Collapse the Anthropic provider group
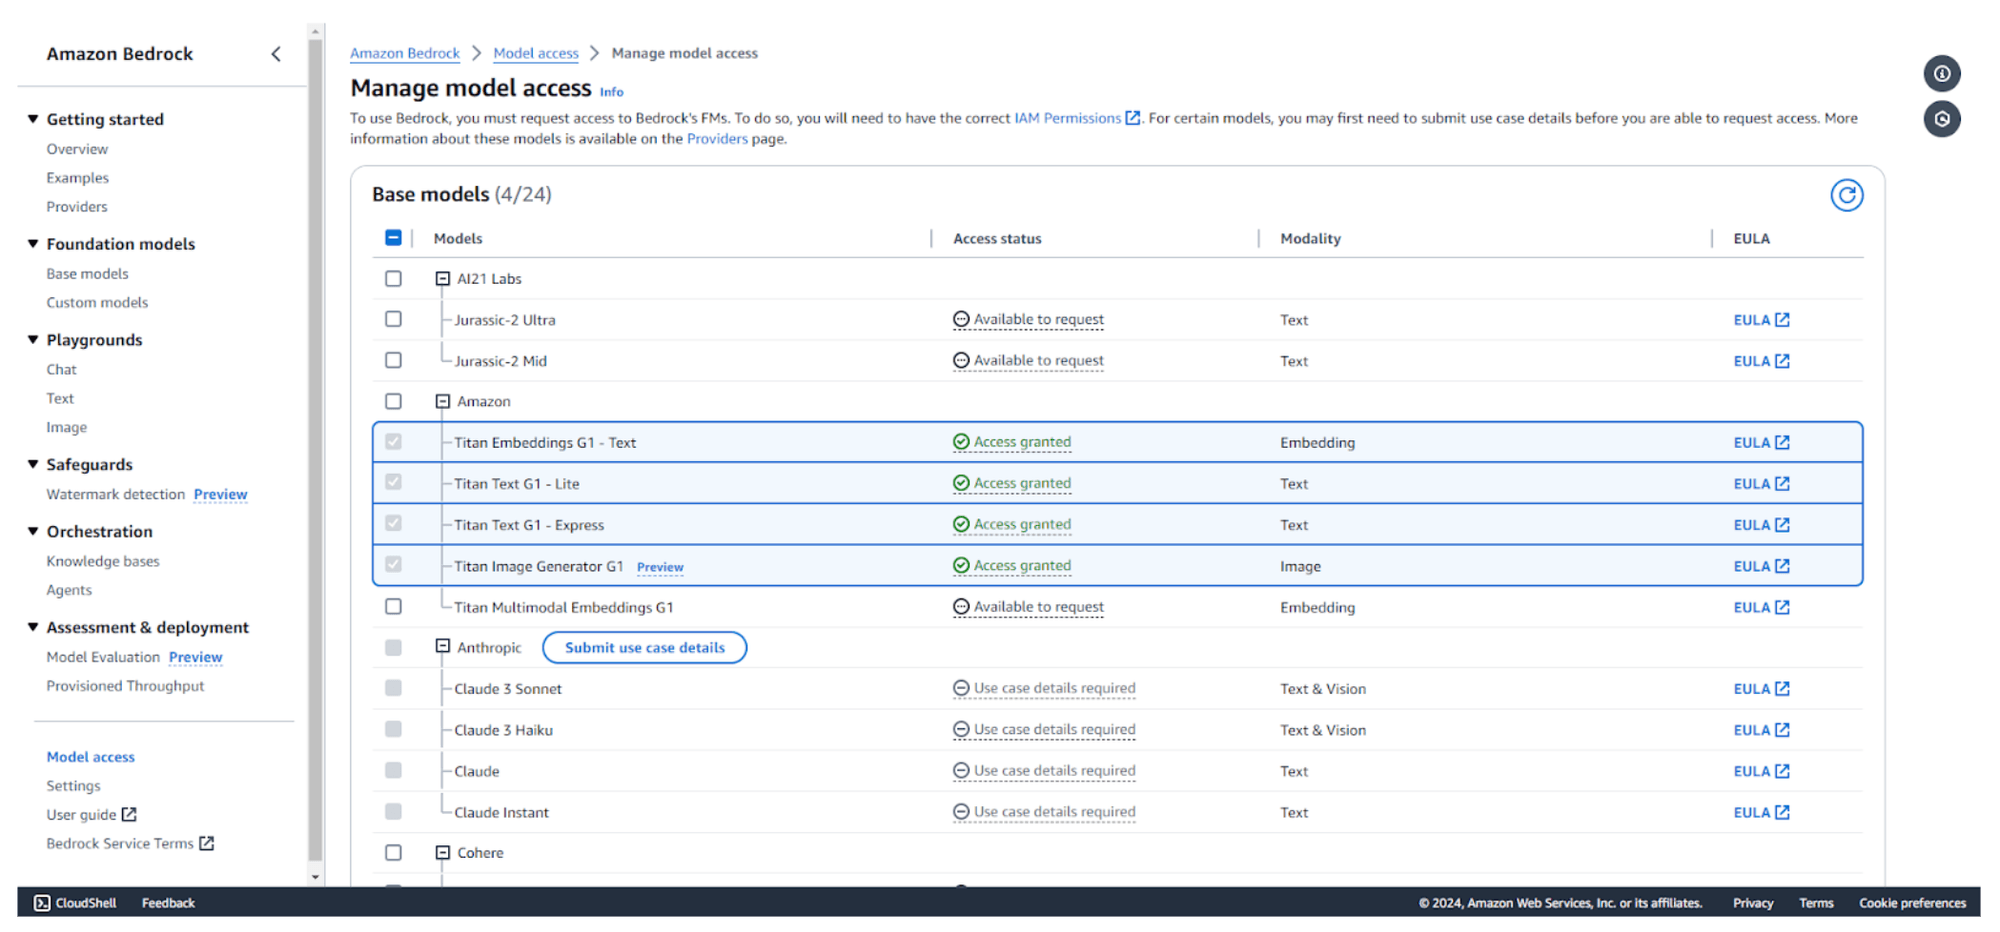The height and width of the screenshot is (932, 2000). (x=442, y=647)
